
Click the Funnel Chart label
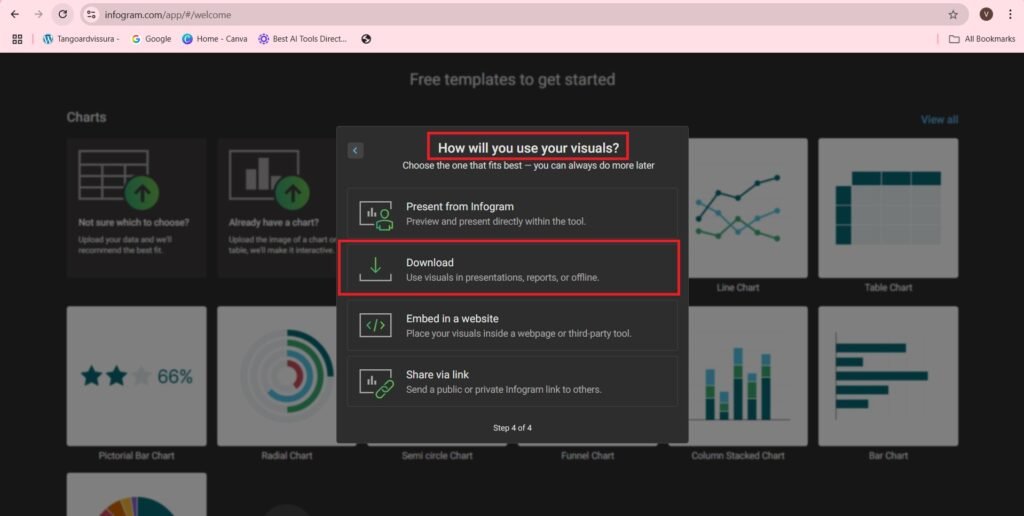(587, 455)
